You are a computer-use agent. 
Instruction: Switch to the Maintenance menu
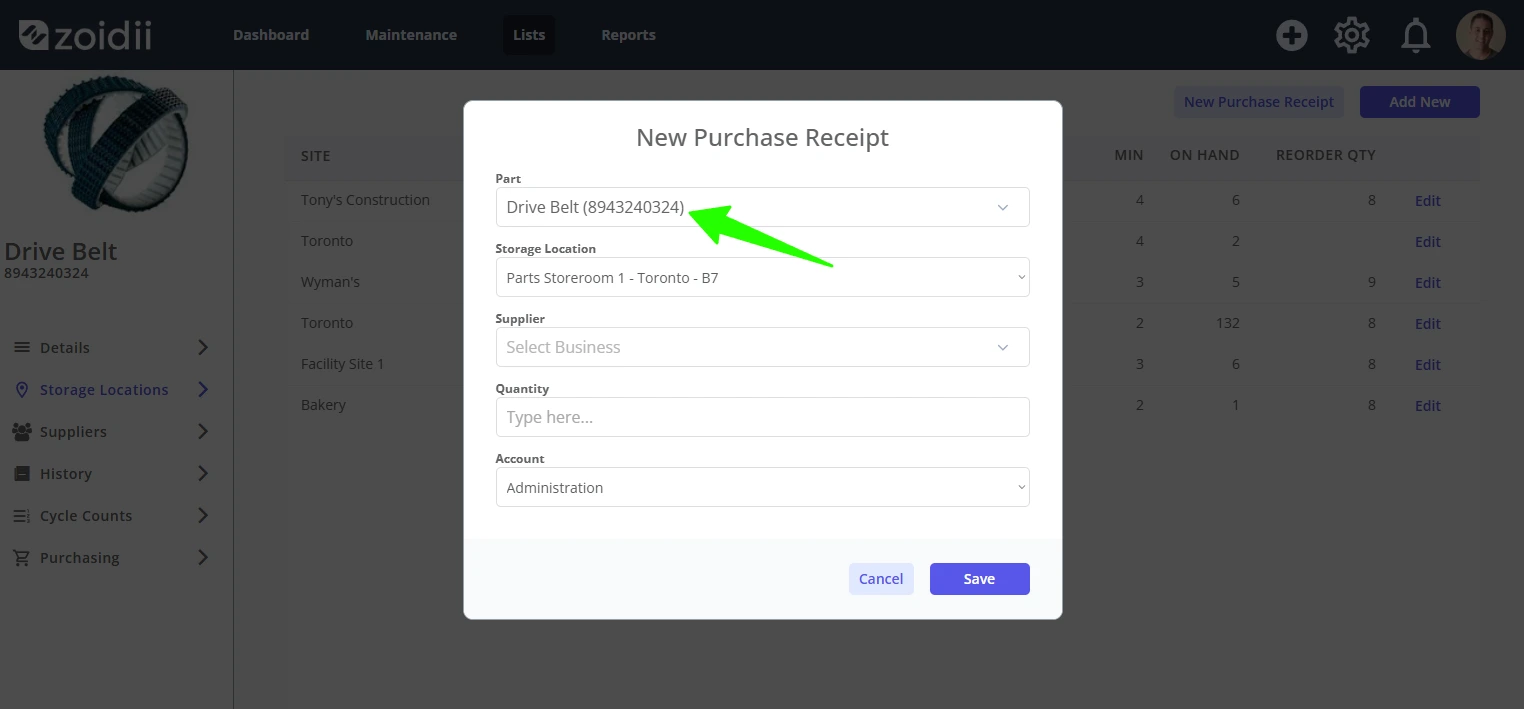tap(411, 35)
